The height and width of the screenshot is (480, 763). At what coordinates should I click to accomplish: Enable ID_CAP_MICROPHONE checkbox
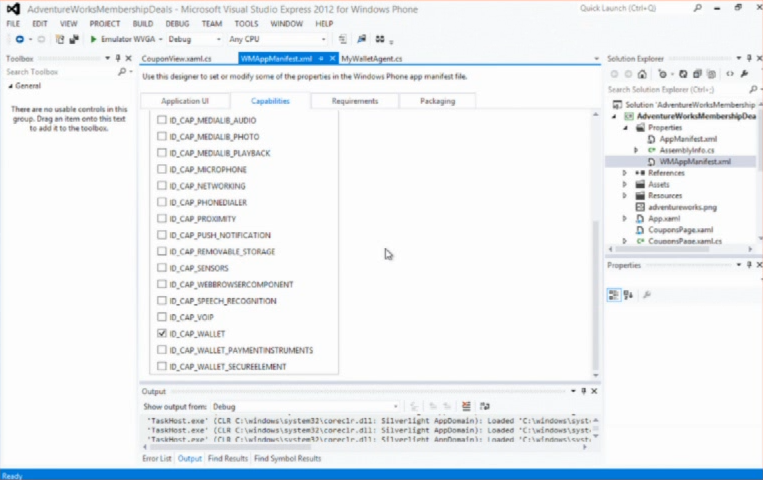[162, 169]
